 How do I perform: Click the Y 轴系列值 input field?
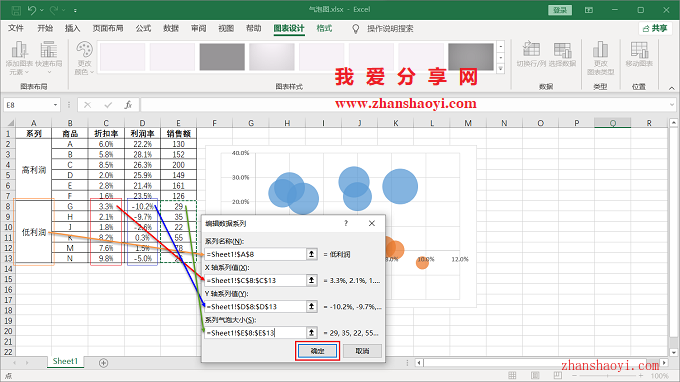point(255,307)
